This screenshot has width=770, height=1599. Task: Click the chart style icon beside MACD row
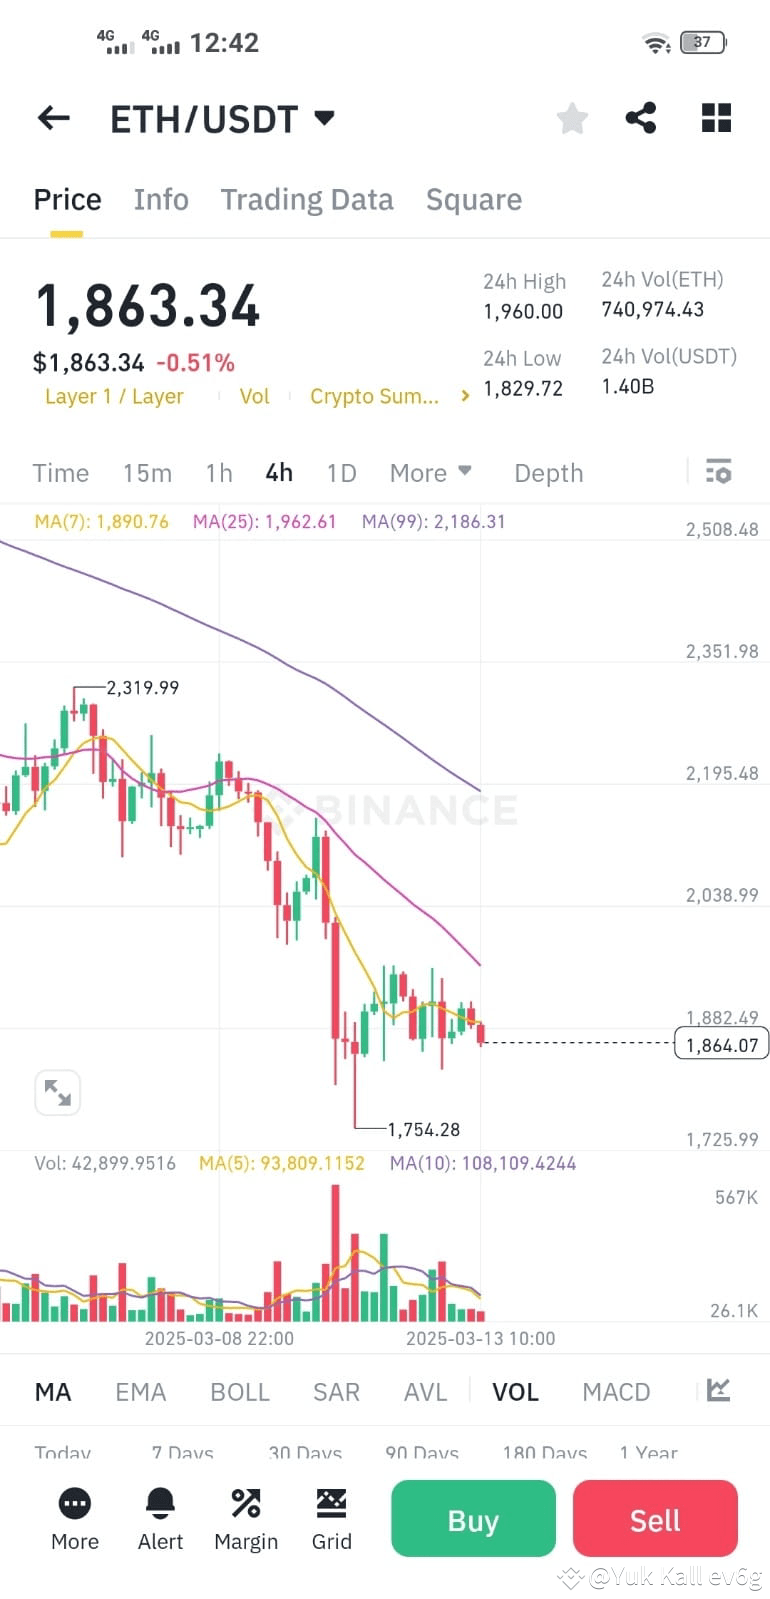[x=716, y=1391]
